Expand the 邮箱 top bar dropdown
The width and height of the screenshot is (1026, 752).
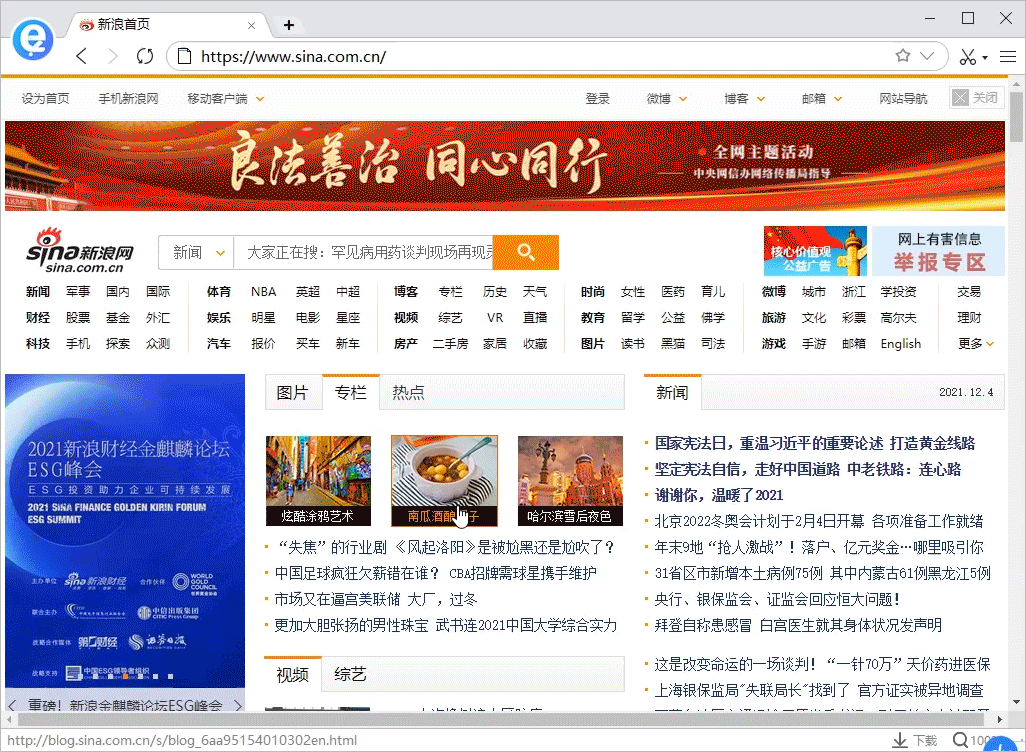tap(838, 99)
